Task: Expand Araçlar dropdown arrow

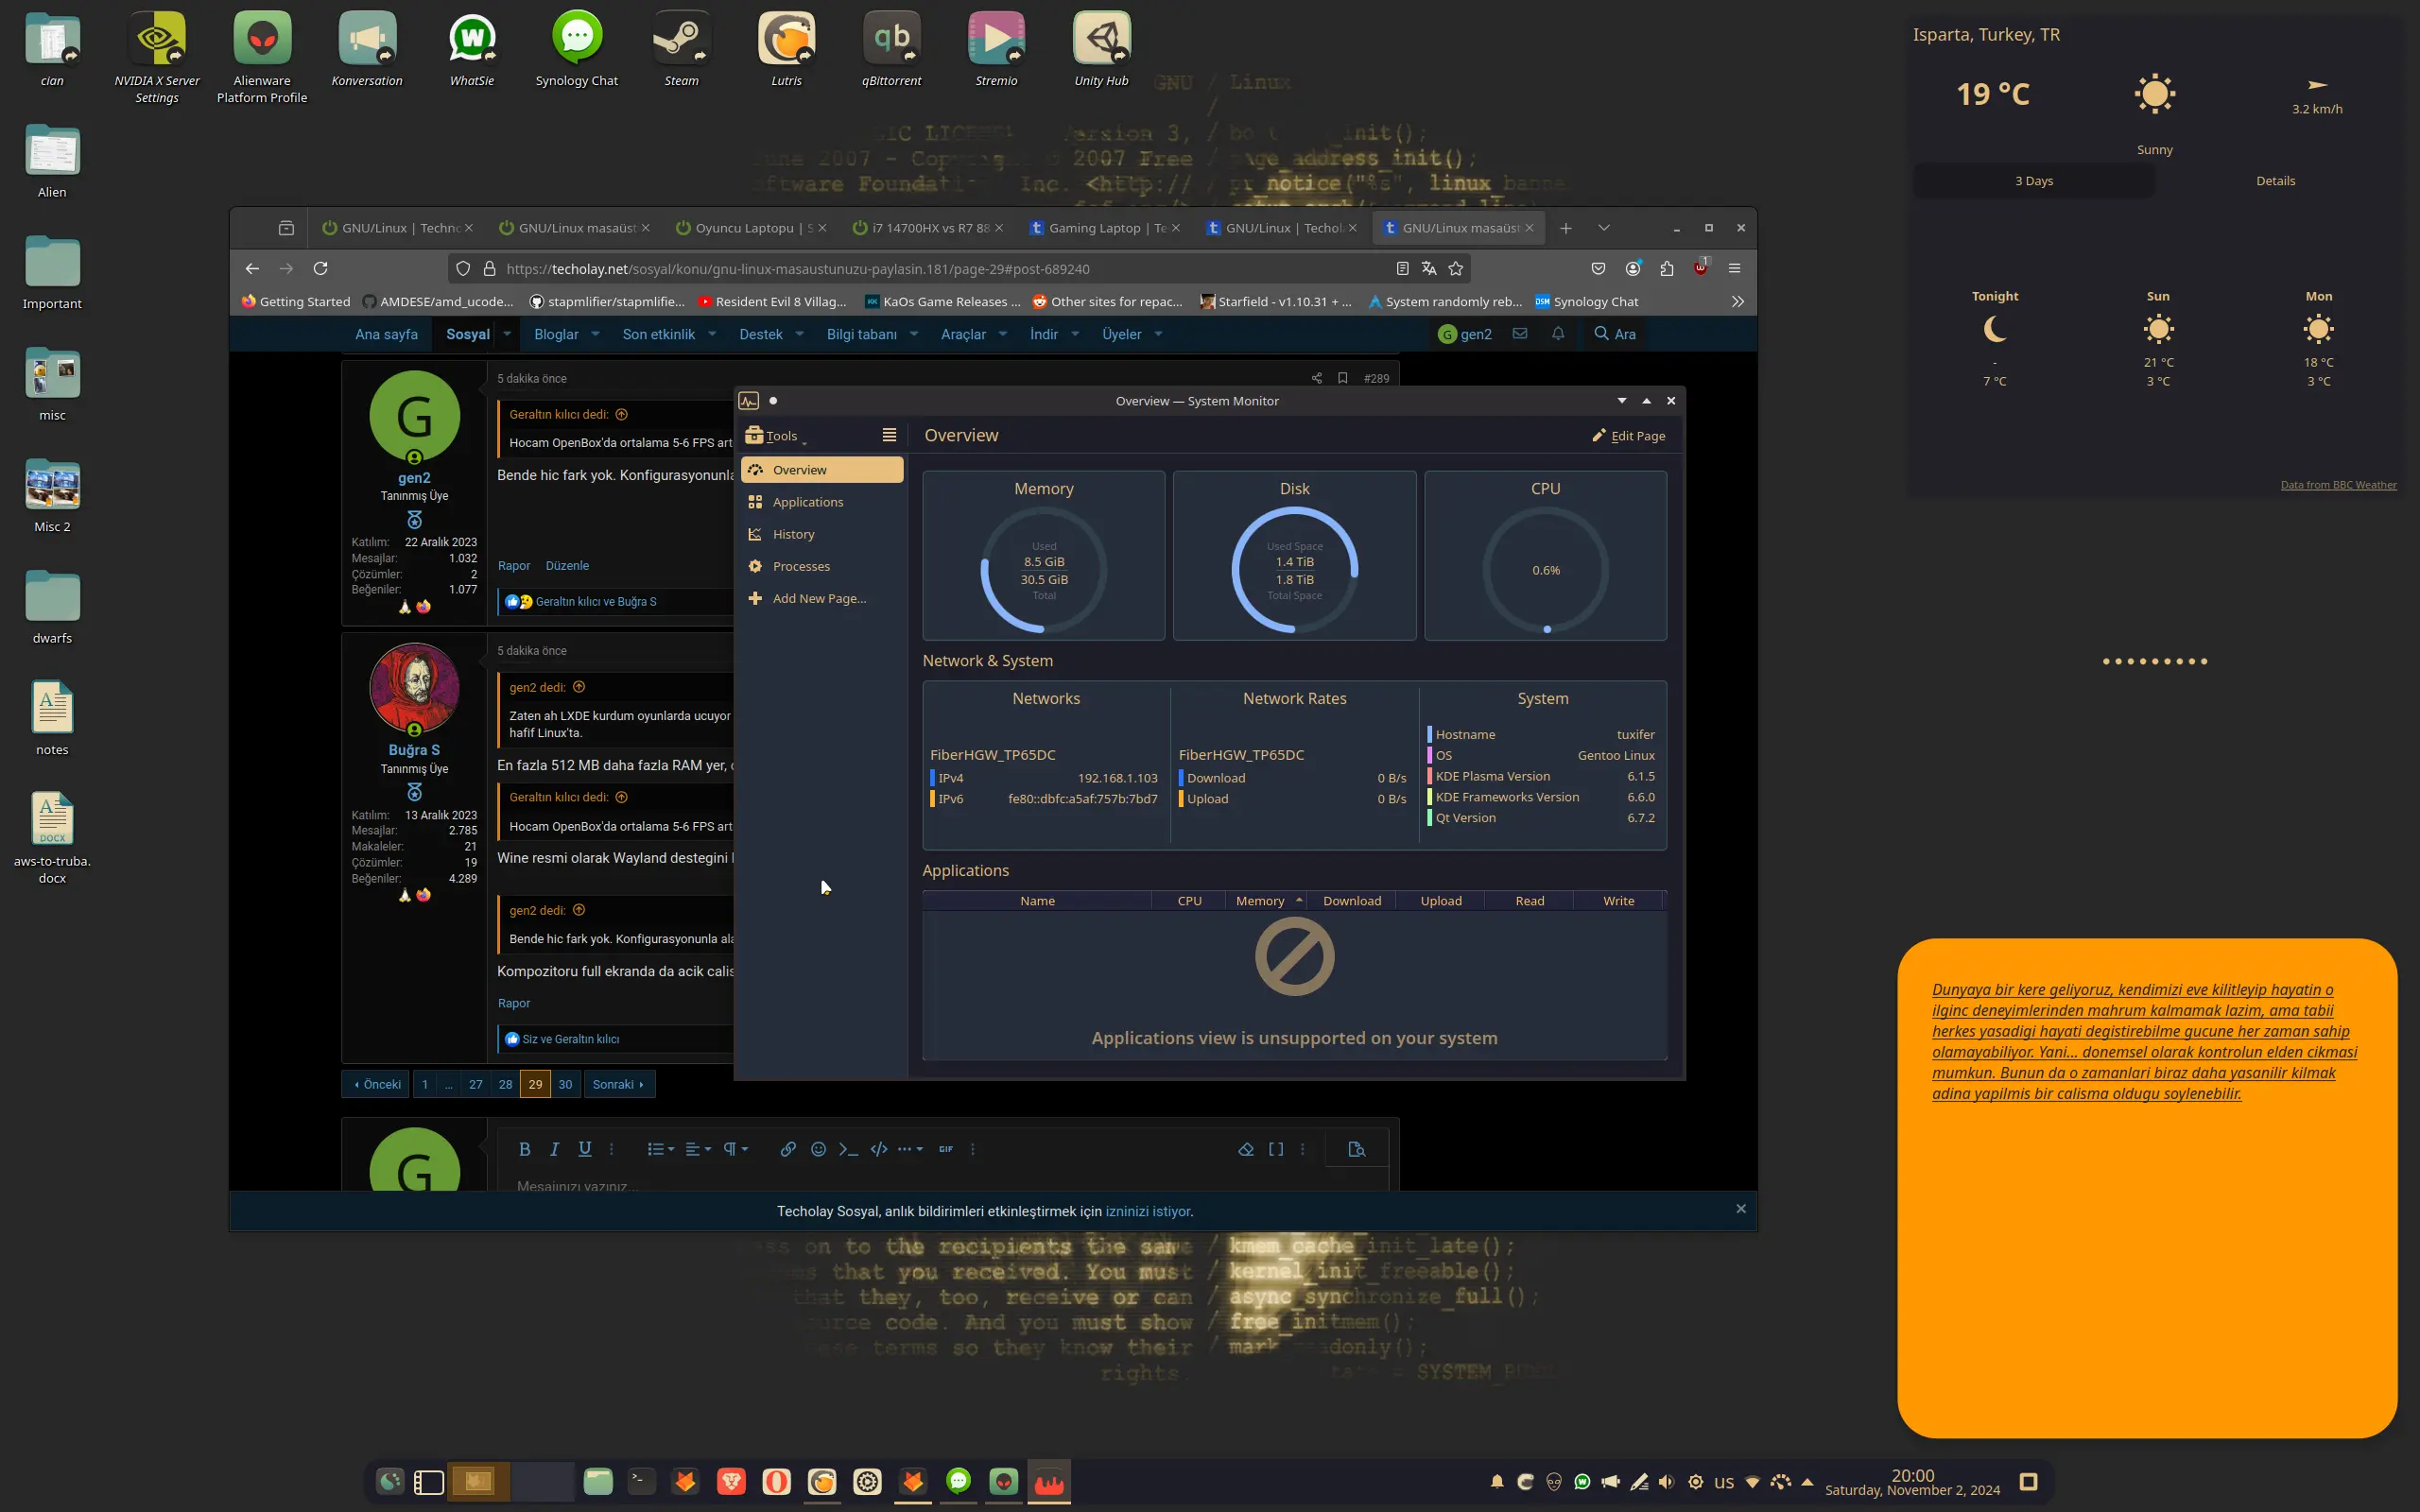Action: tap(1003, 334)
